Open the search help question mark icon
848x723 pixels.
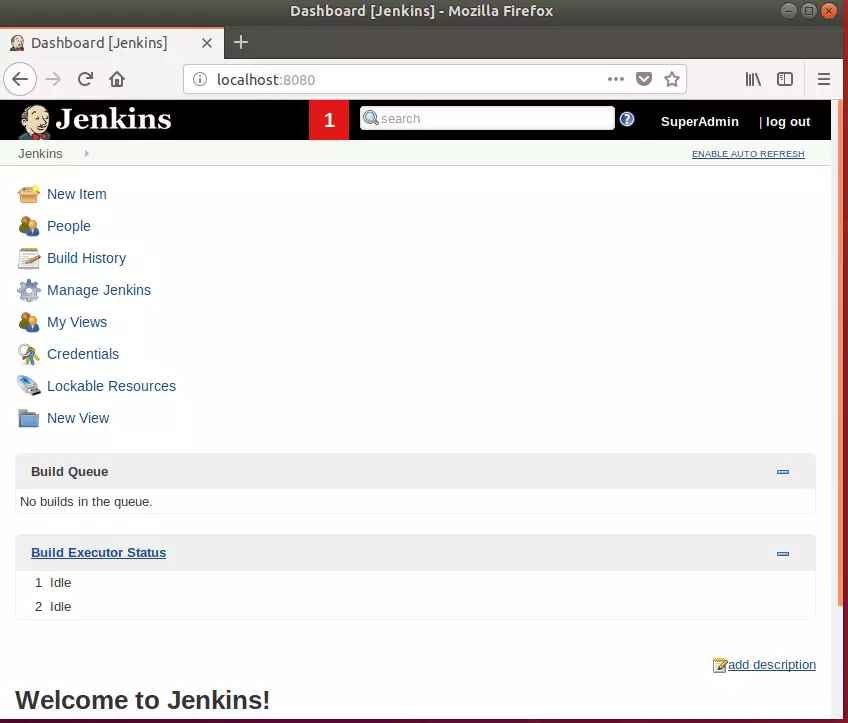(627, 119)
